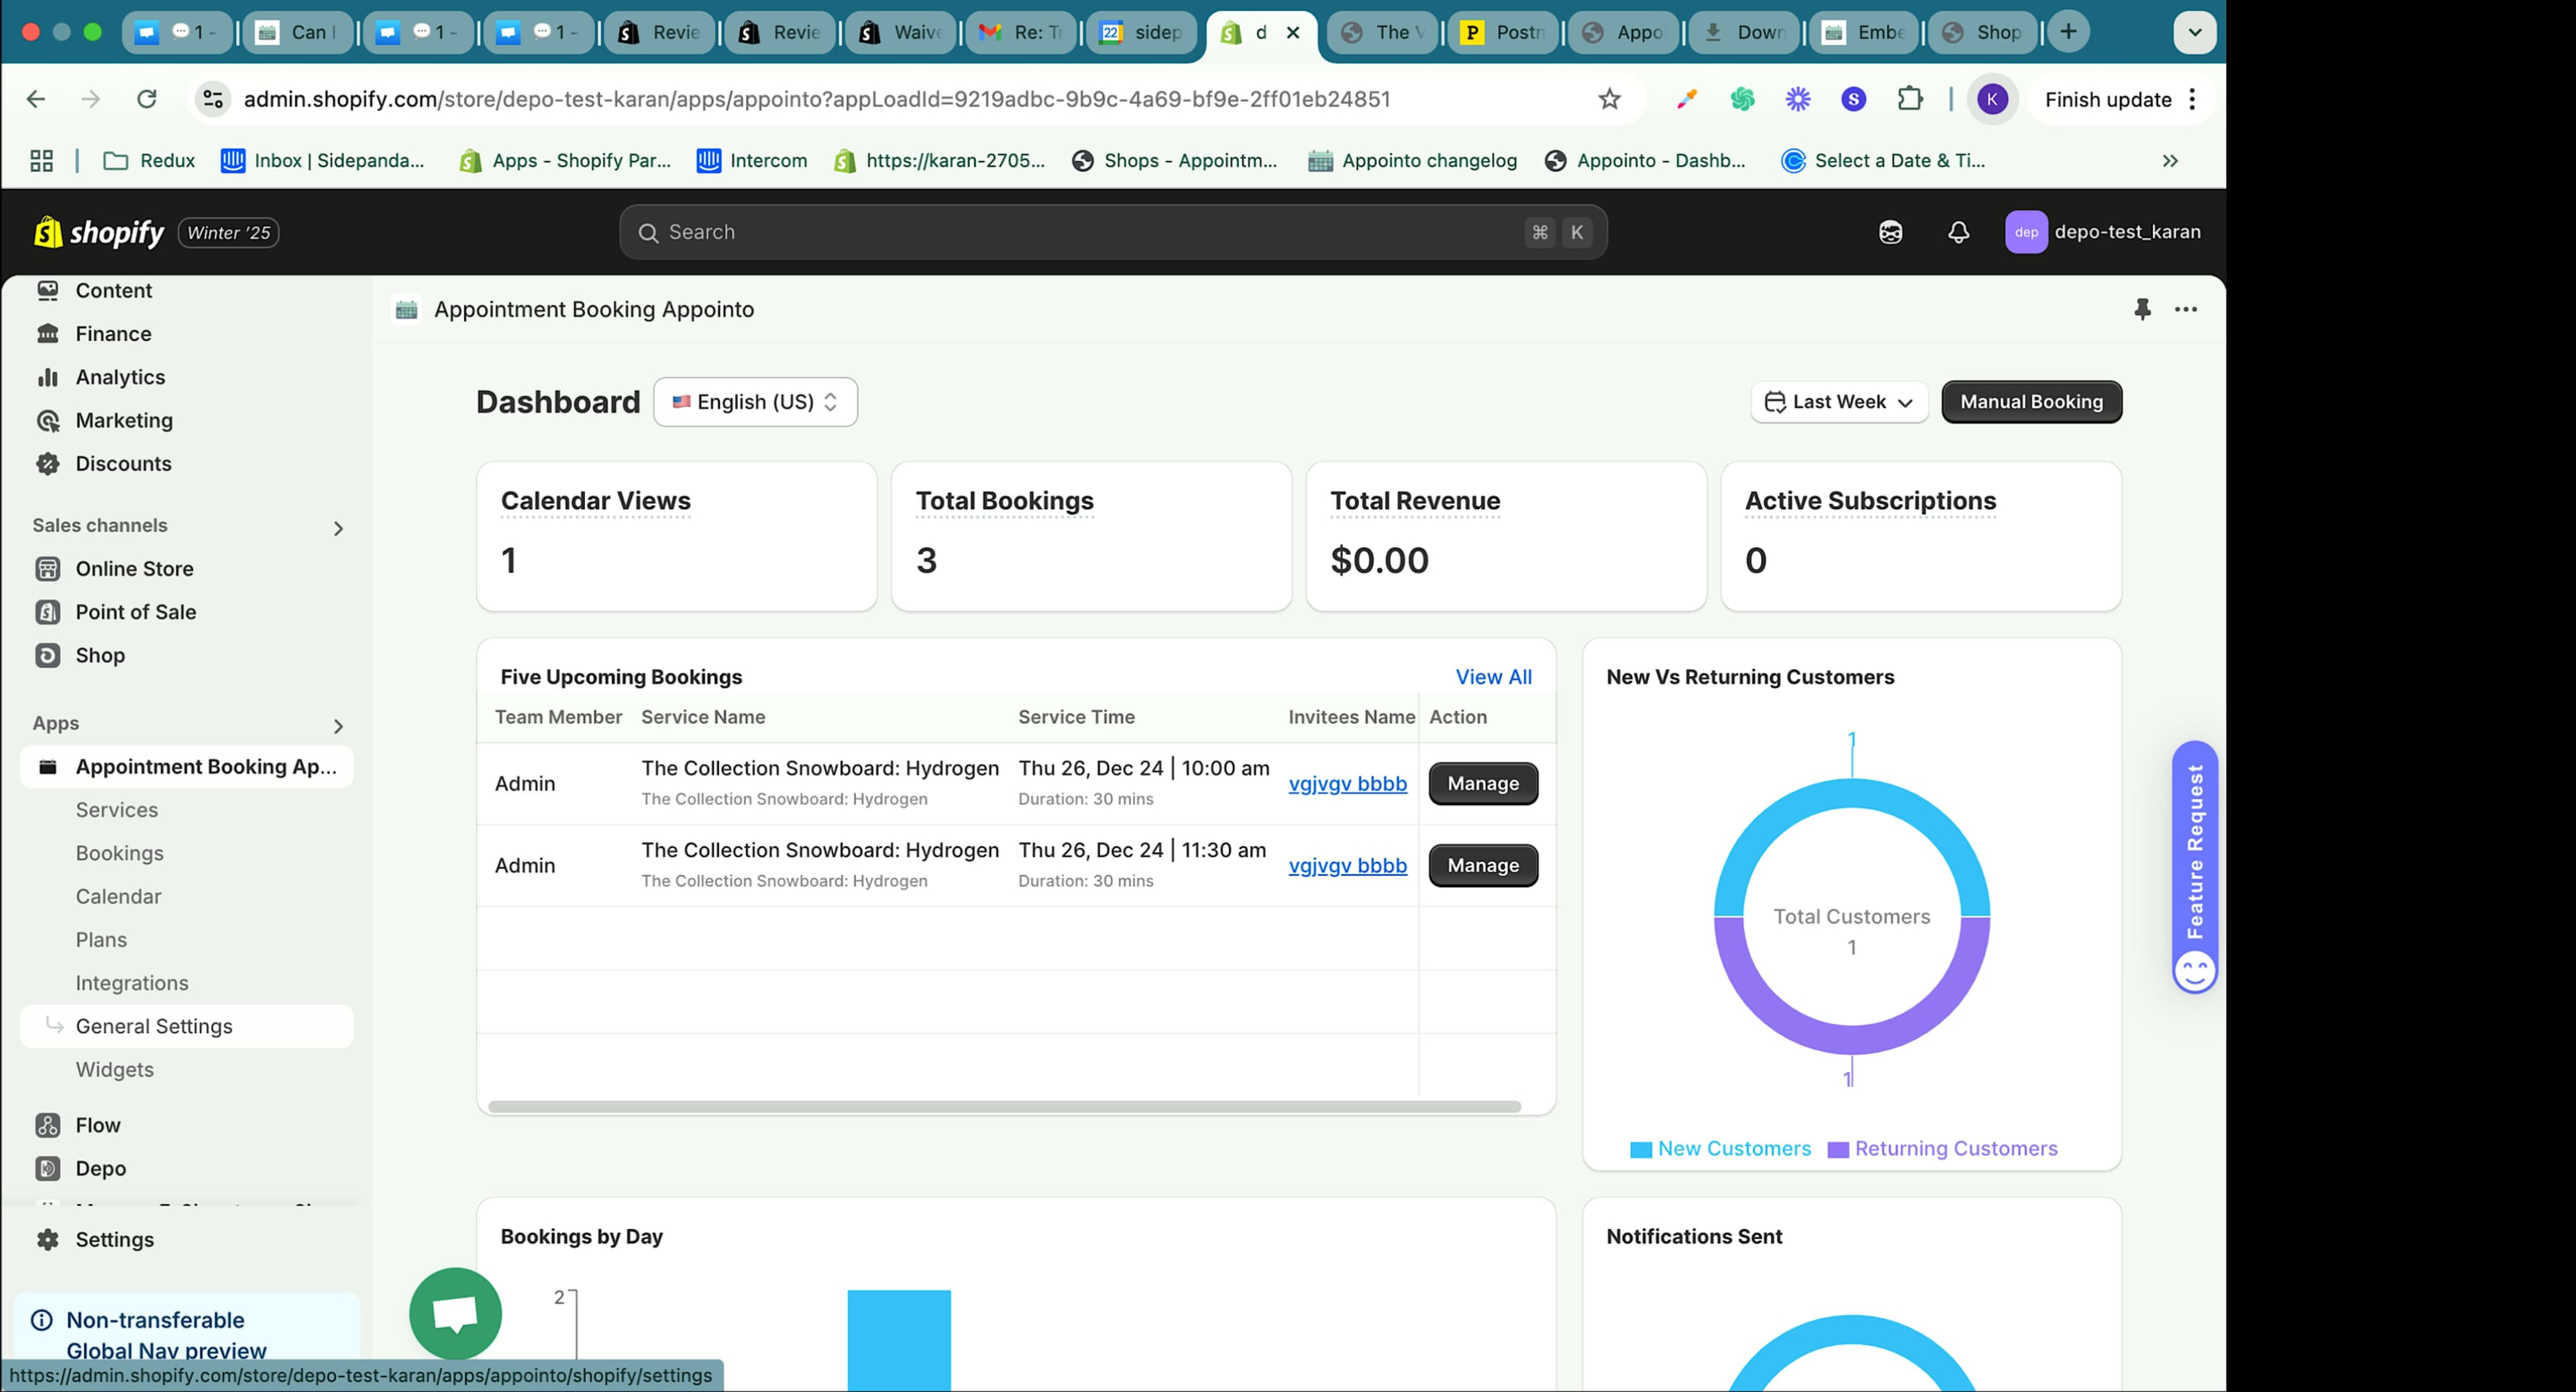Open the Redux bookmarks folder
2576x1392 pixels.
(149, 161)
